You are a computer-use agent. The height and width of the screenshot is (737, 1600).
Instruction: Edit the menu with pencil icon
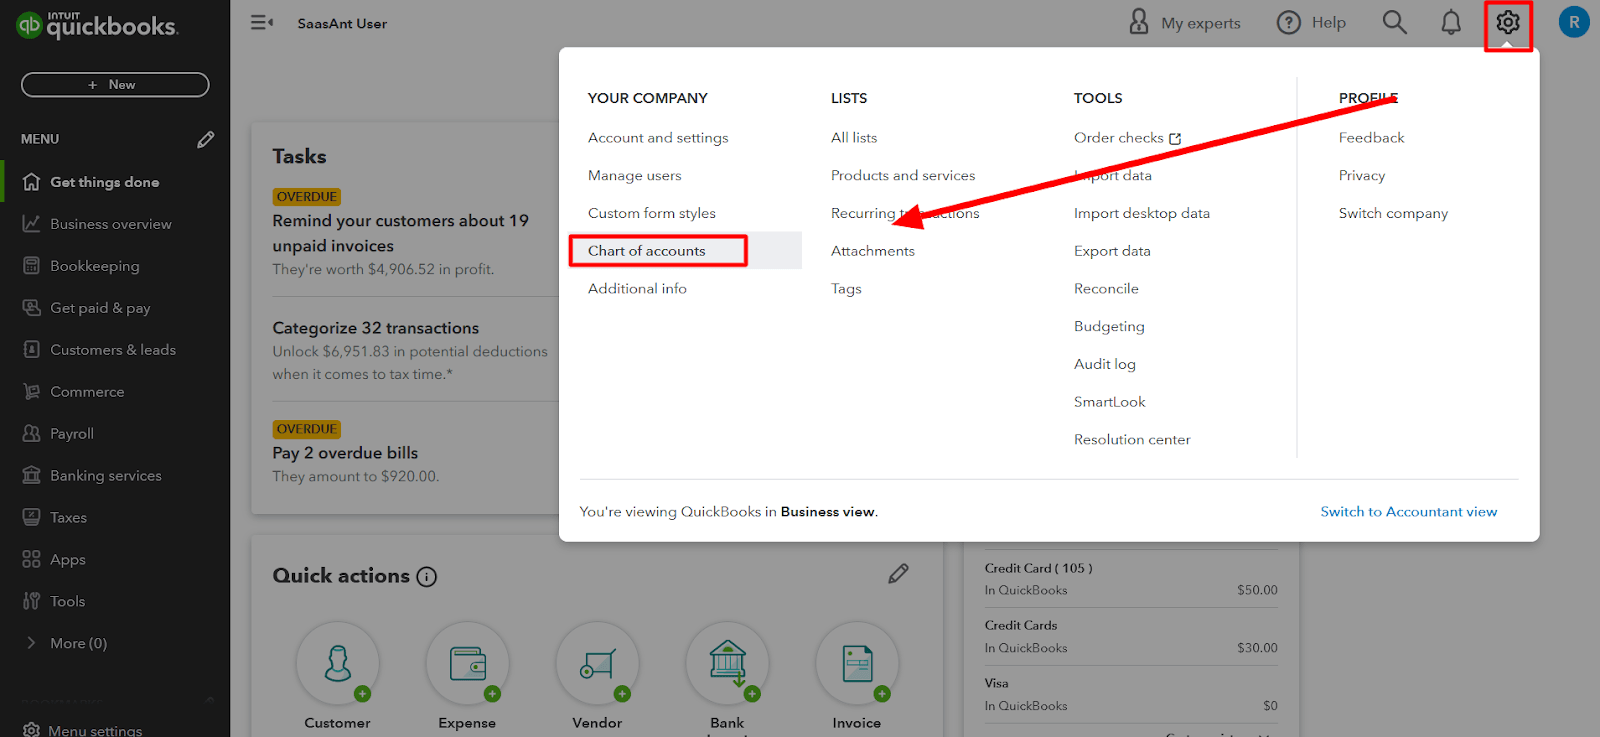coord(206,139)
